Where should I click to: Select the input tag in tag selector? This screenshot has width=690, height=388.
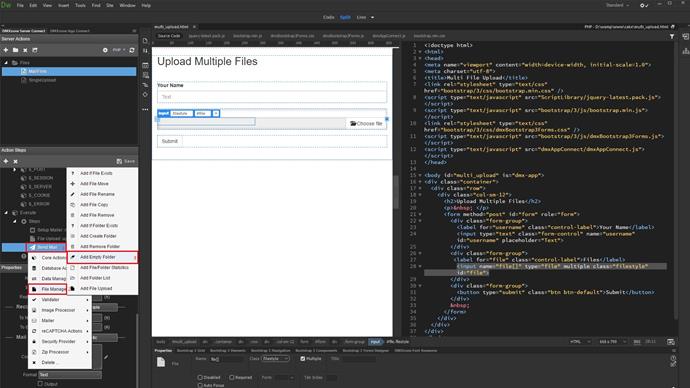(375, 342)
